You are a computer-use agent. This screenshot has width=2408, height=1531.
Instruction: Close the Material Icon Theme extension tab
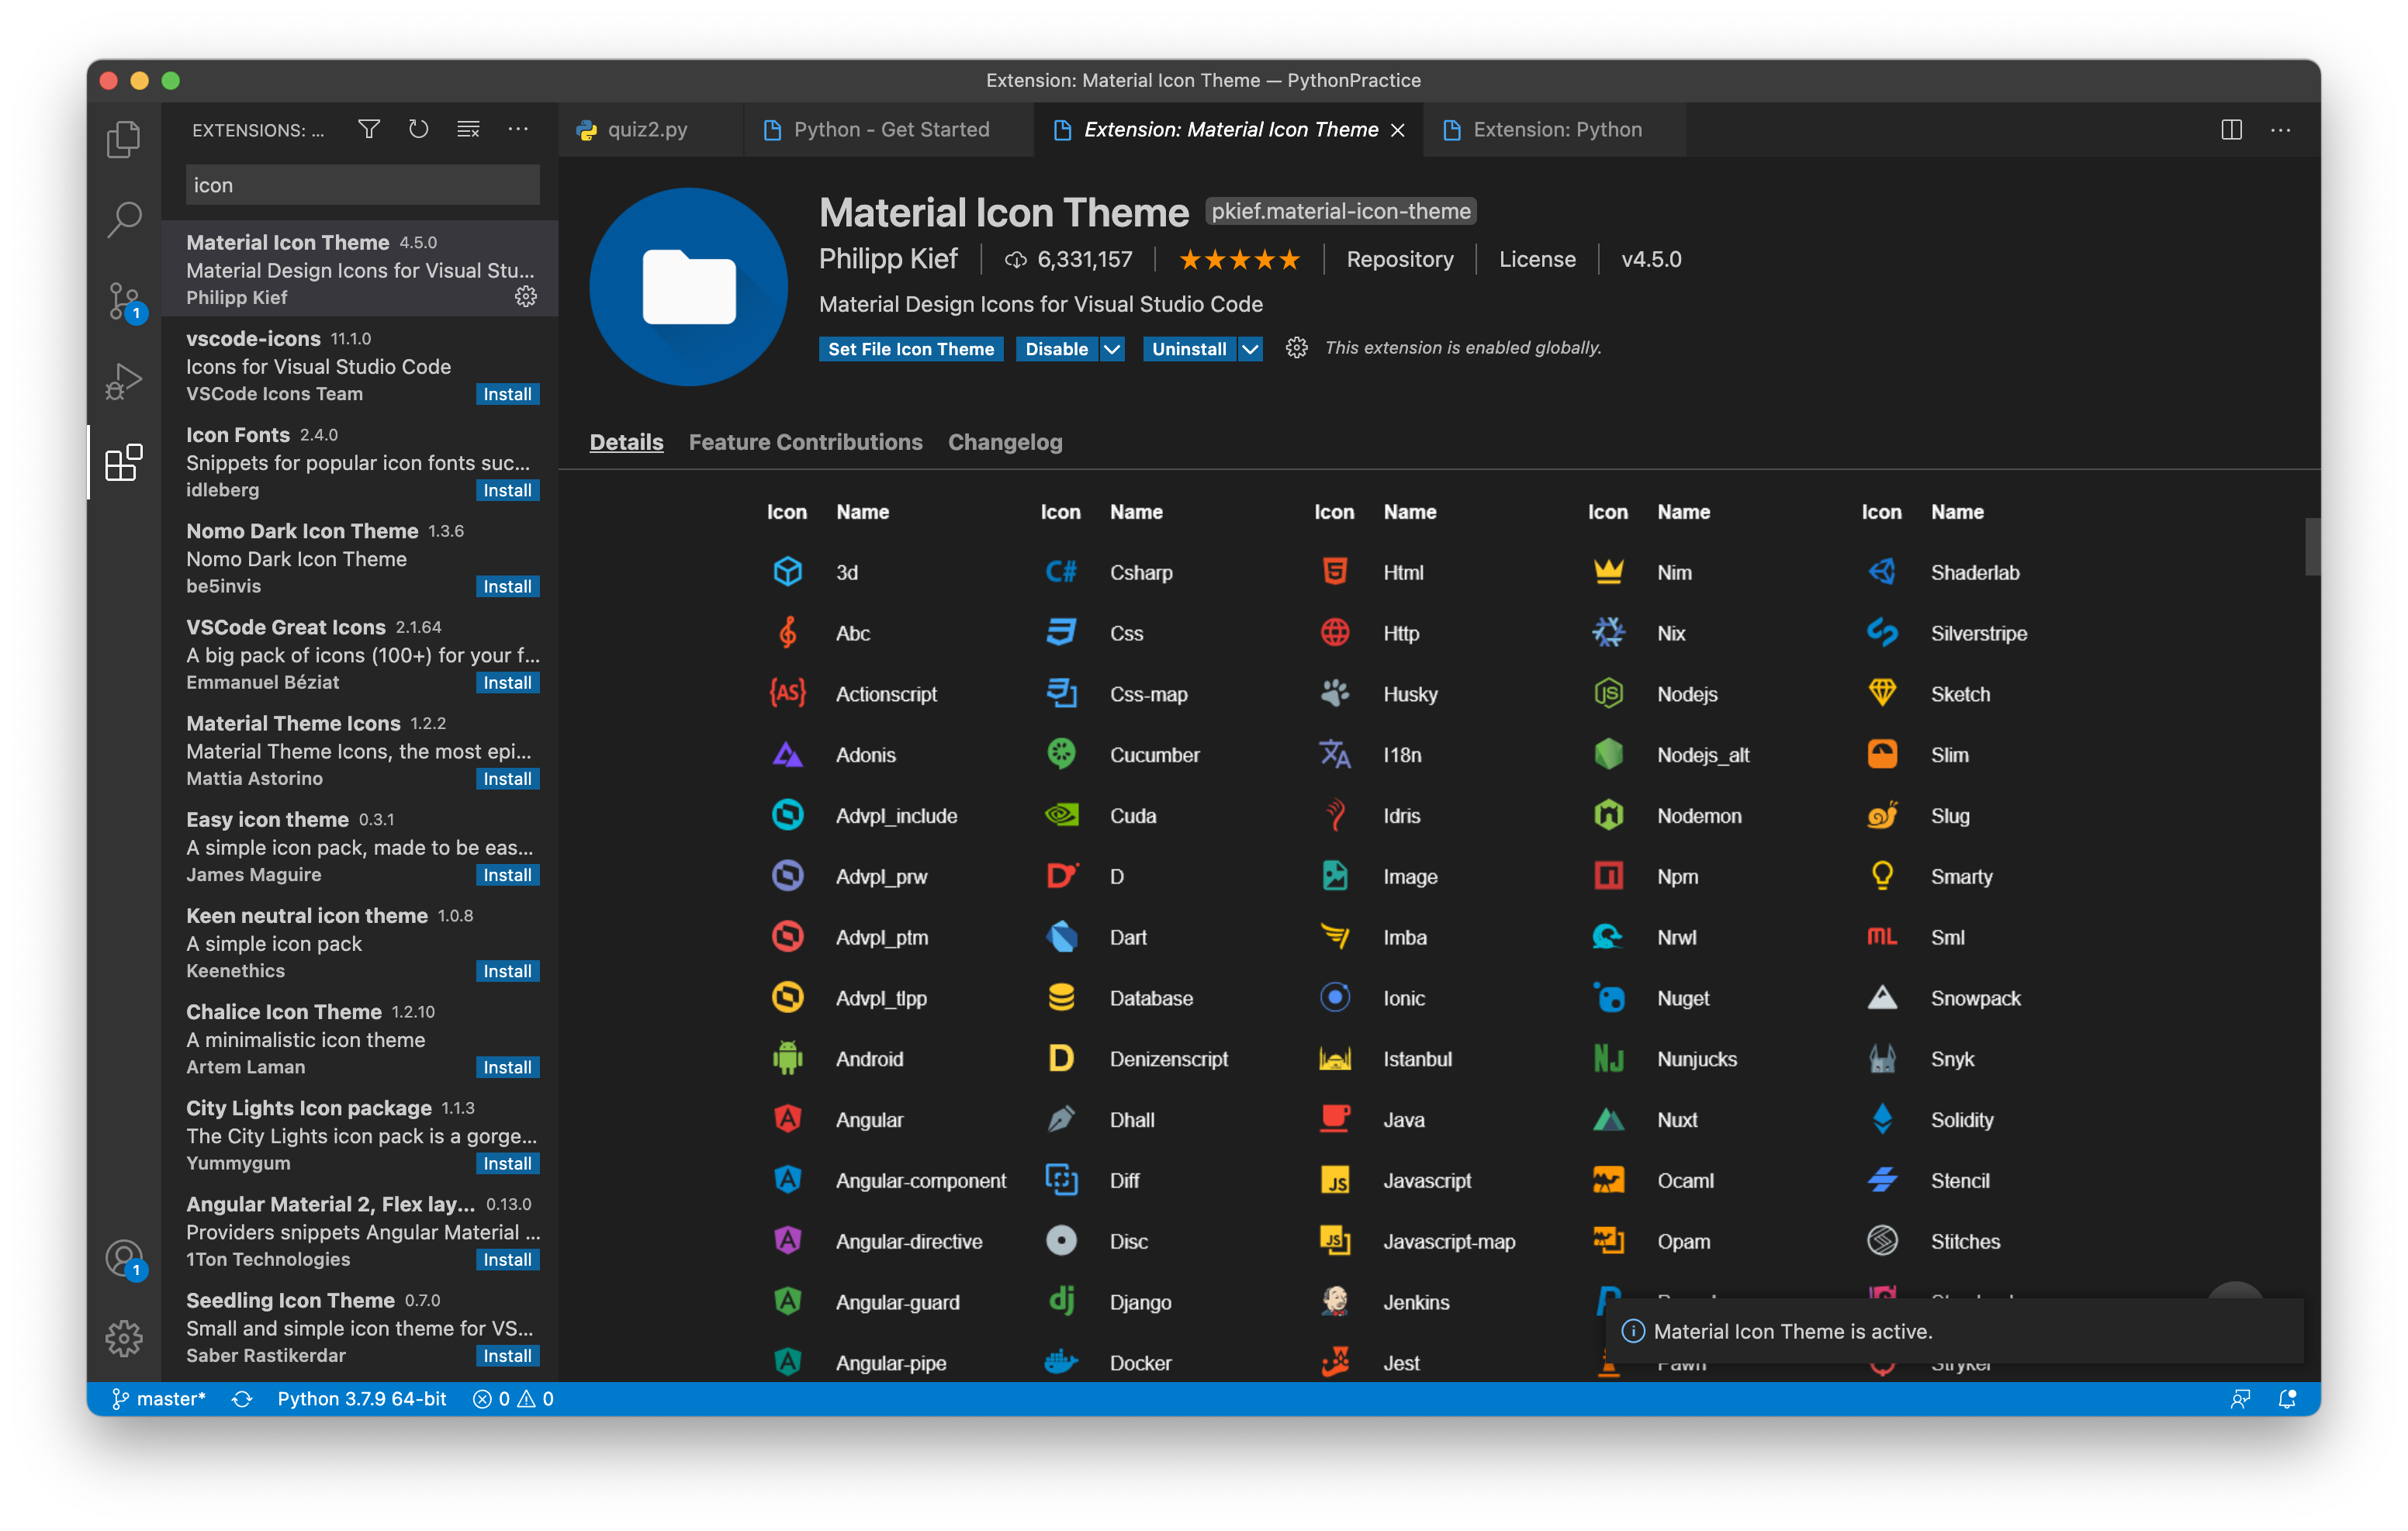(1398, 130)
